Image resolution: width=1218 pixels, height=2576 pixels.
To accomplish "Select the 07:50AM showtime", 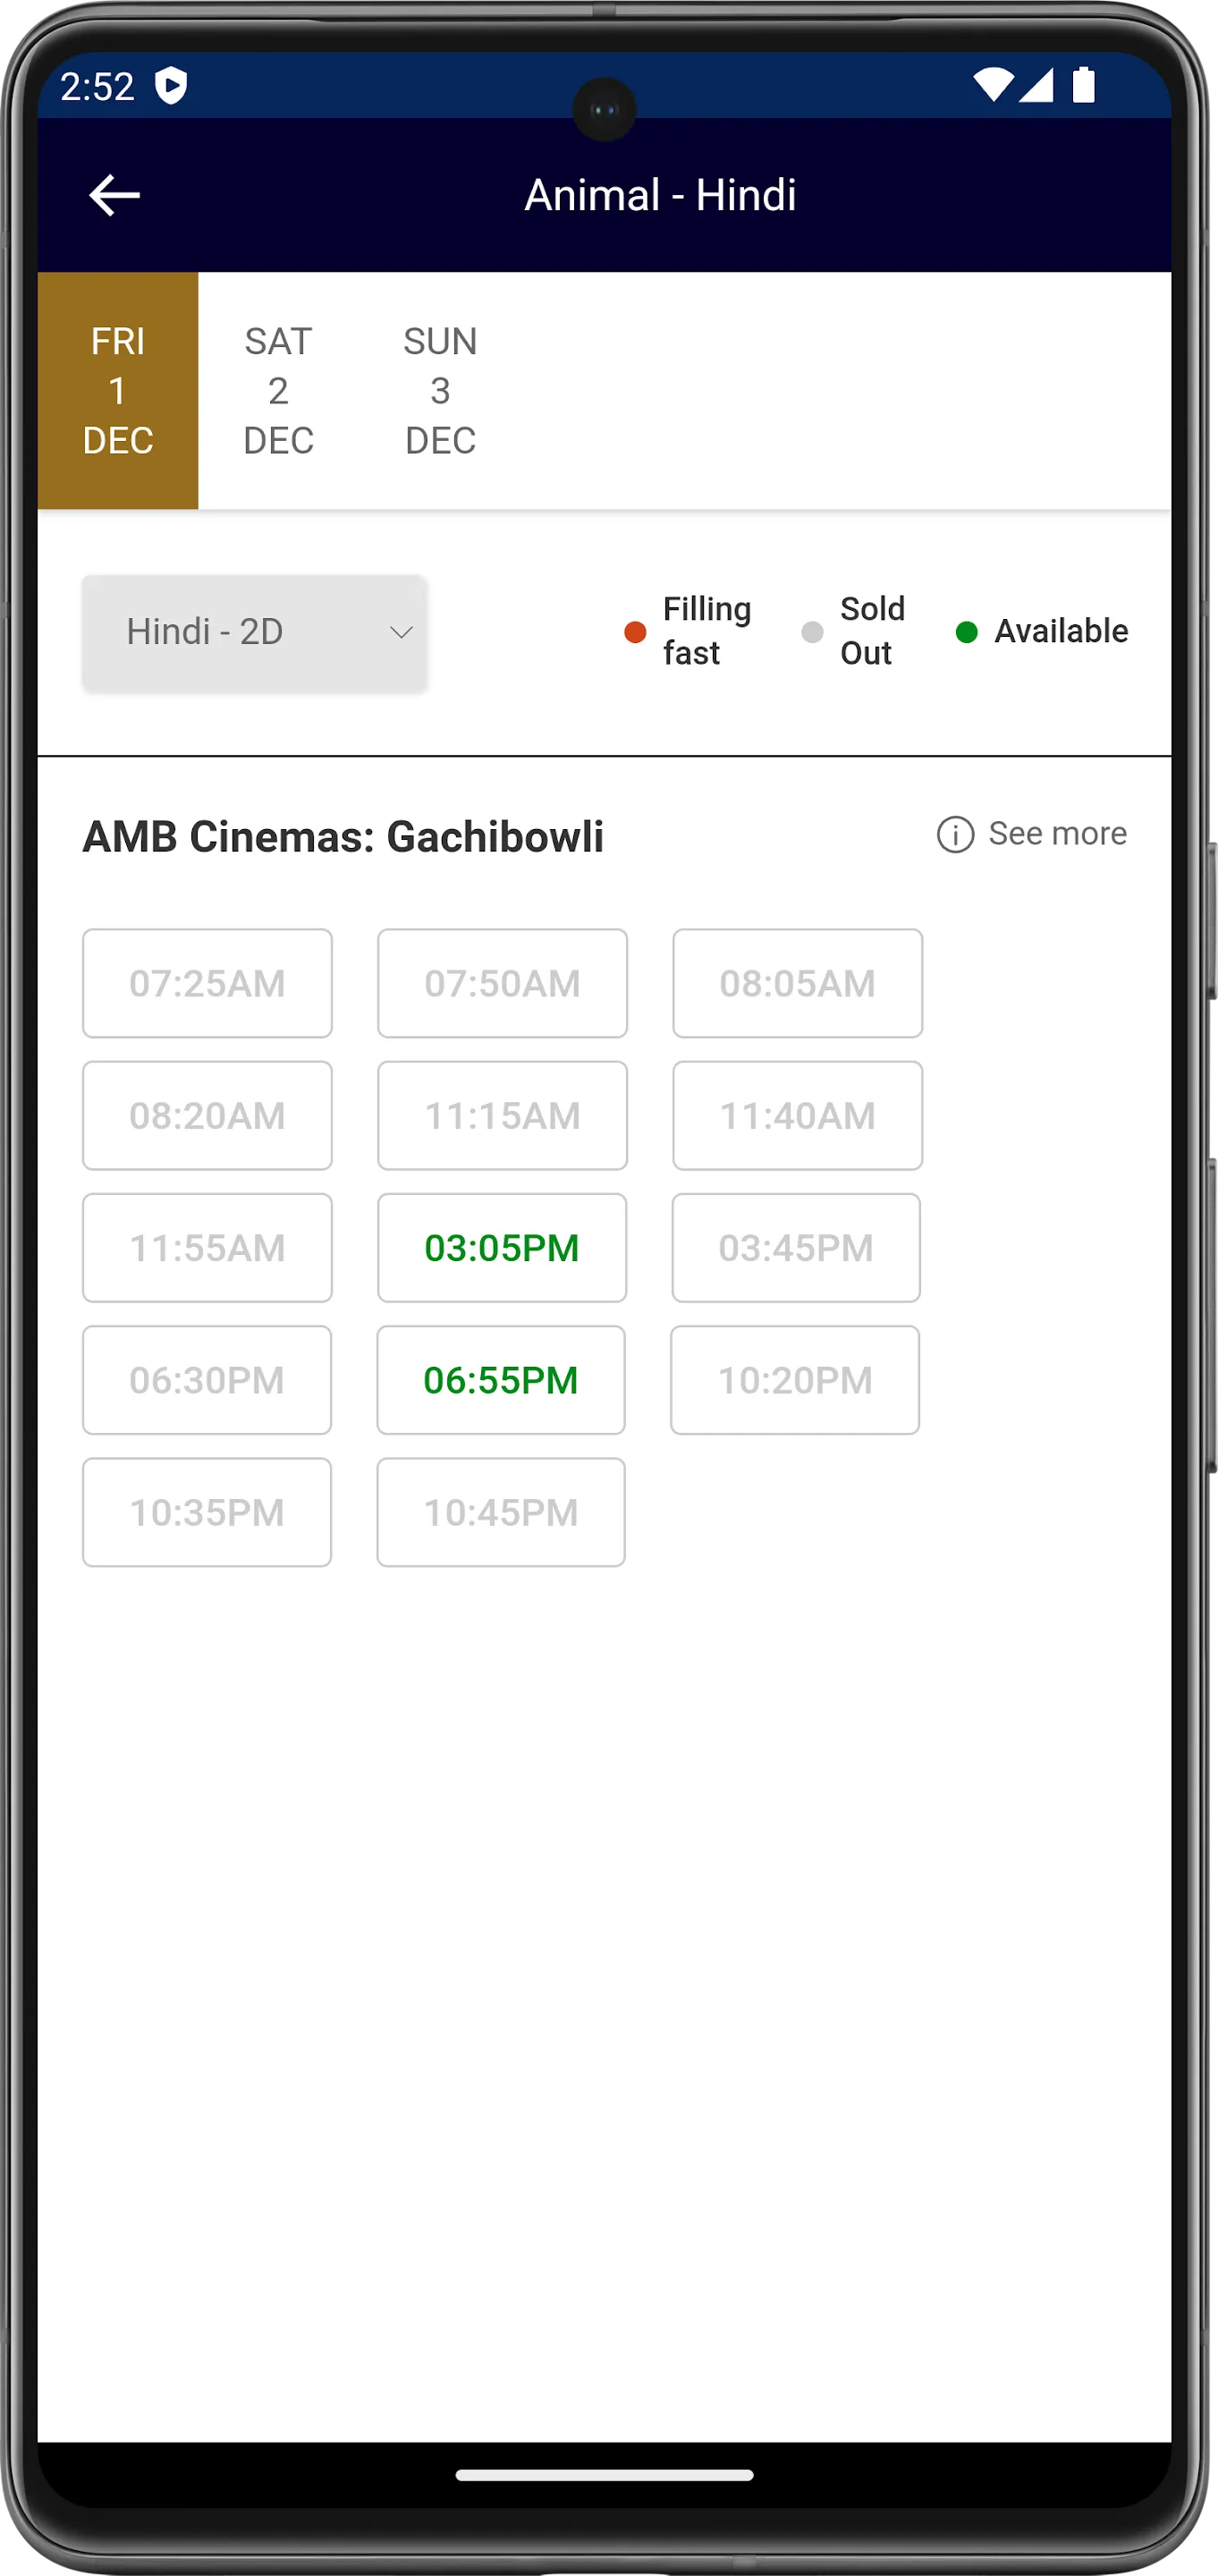I will coord(502,984).
